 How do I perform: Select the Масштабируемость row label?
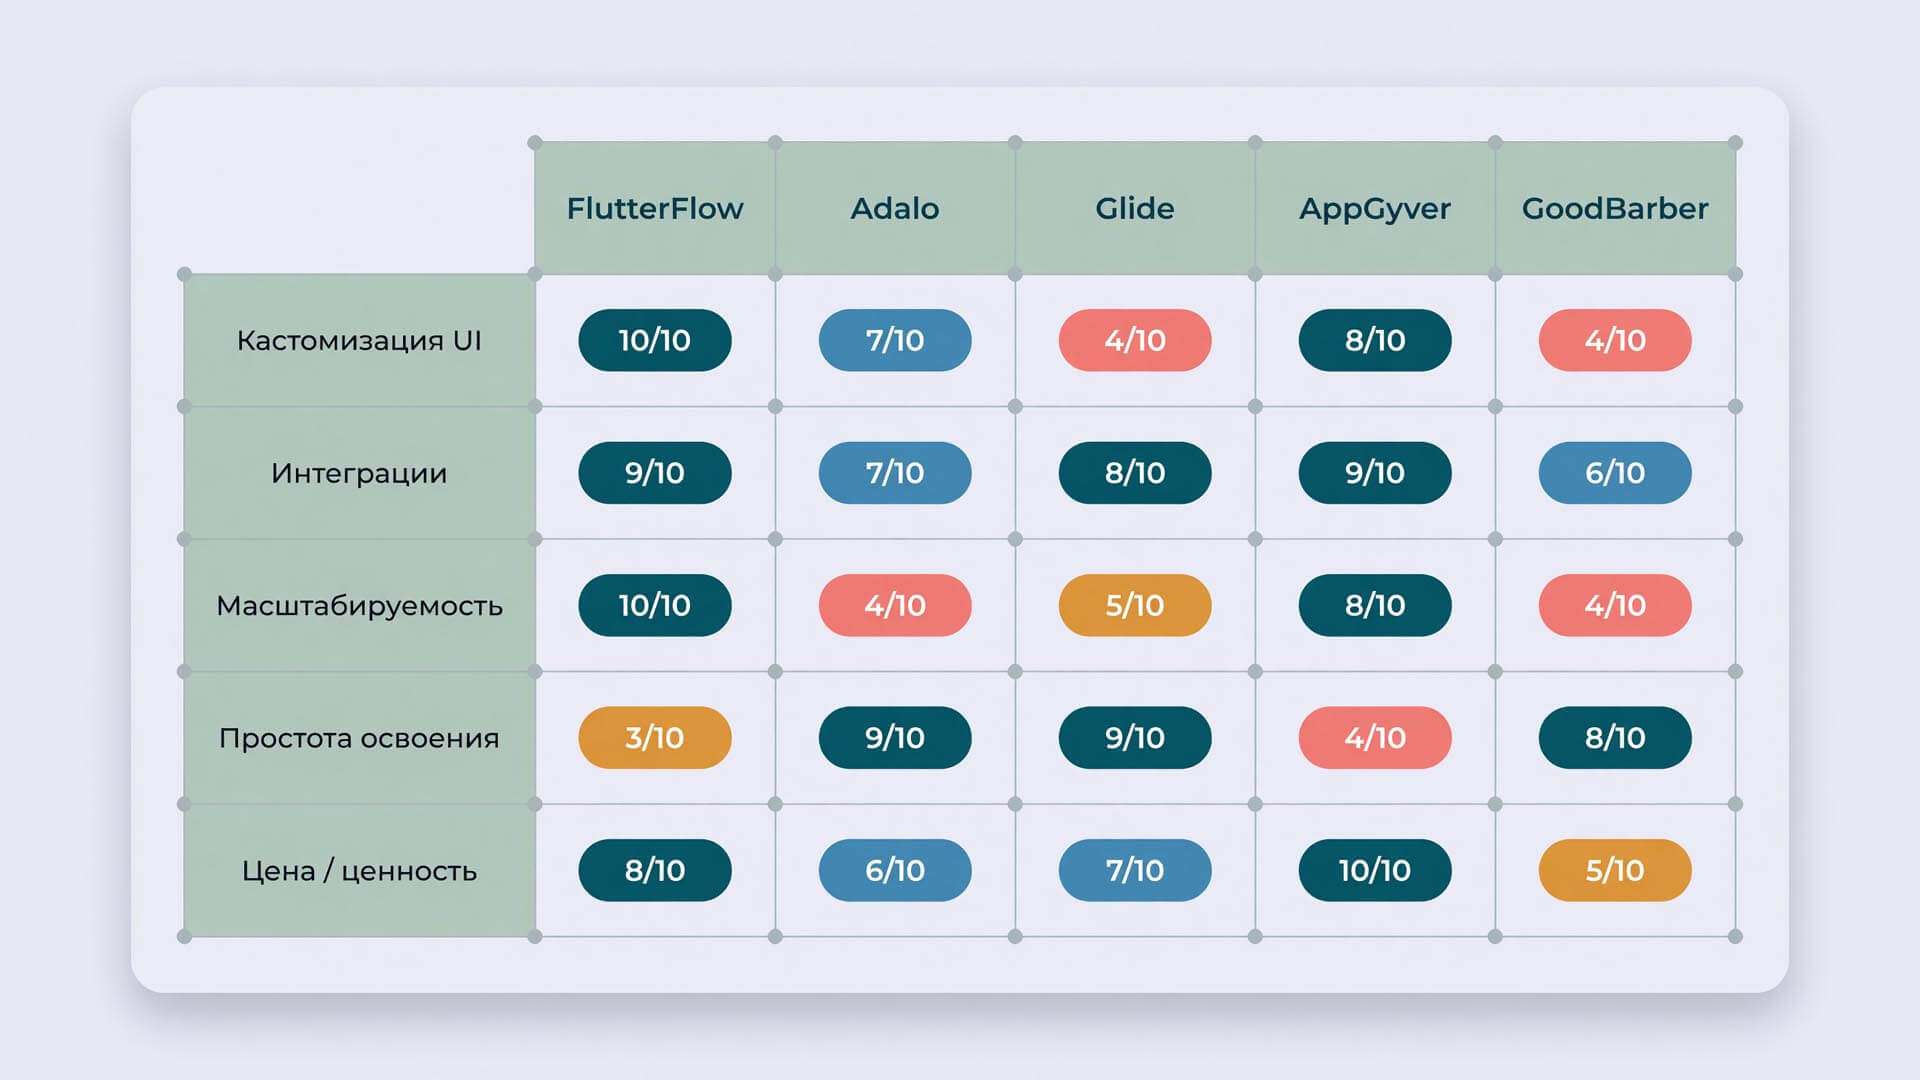[x=360, y=605]
